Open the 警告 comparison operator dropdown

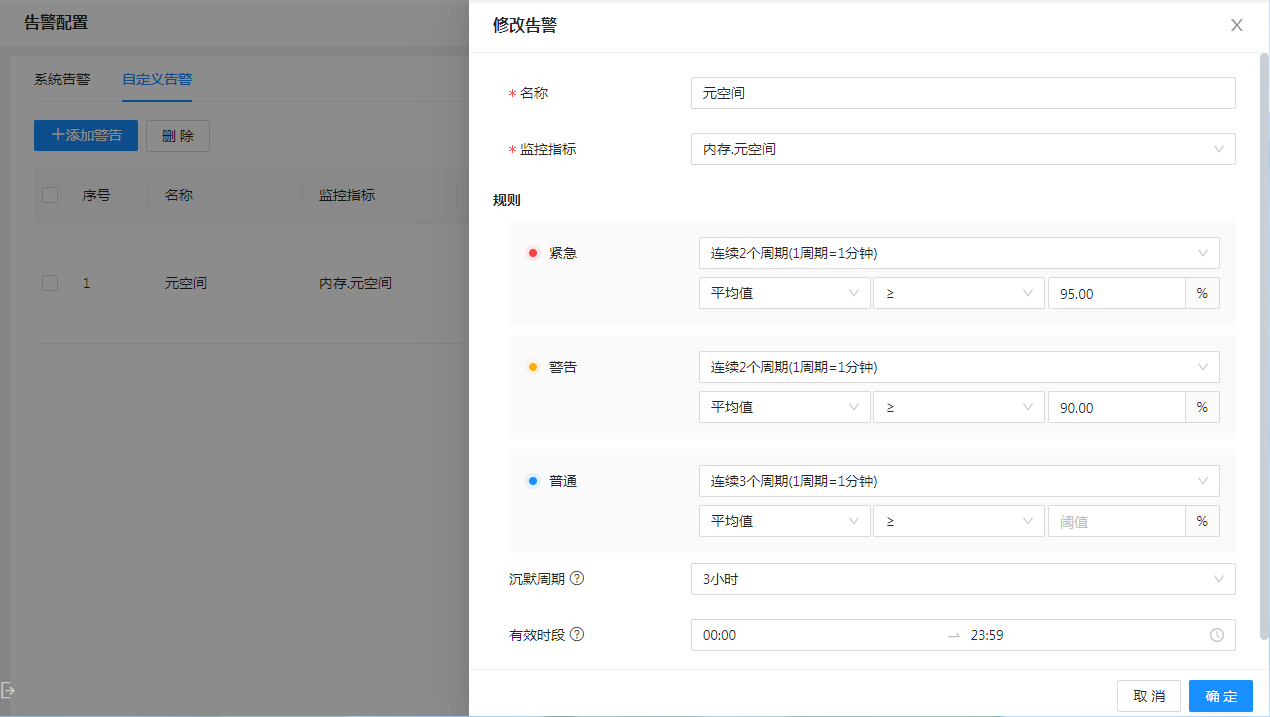(958, 407)
